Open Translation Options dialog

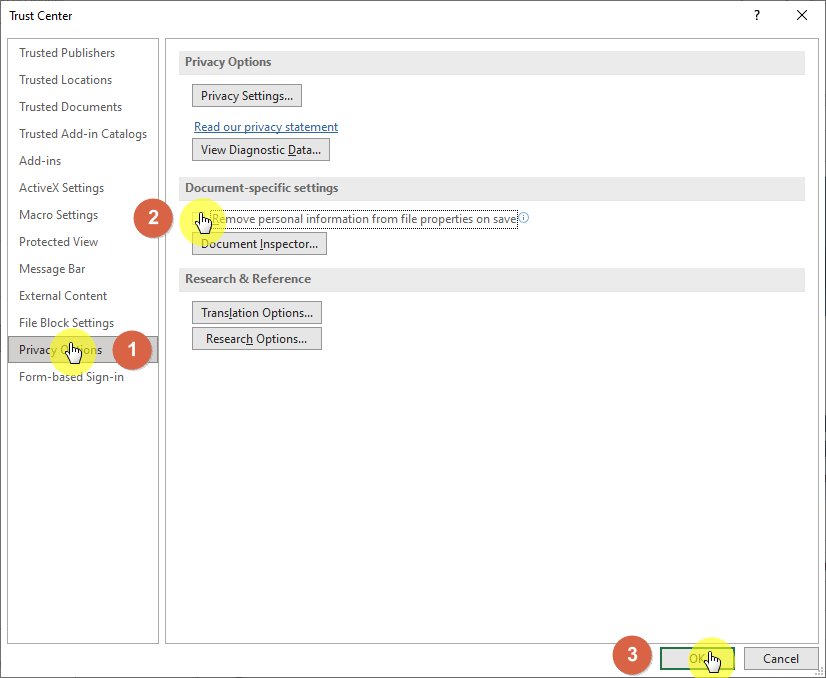click(x=257, y=313)
